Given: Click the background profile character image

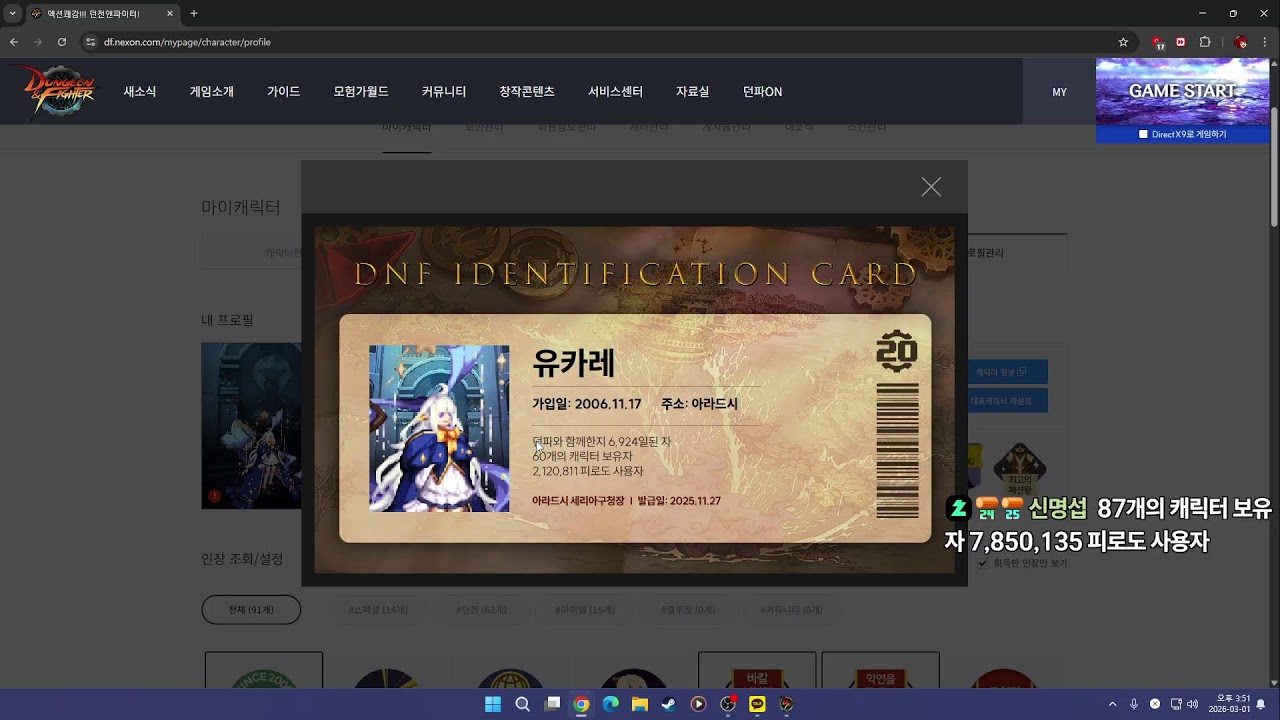Looking at the screenshot, I should point(251,426).
